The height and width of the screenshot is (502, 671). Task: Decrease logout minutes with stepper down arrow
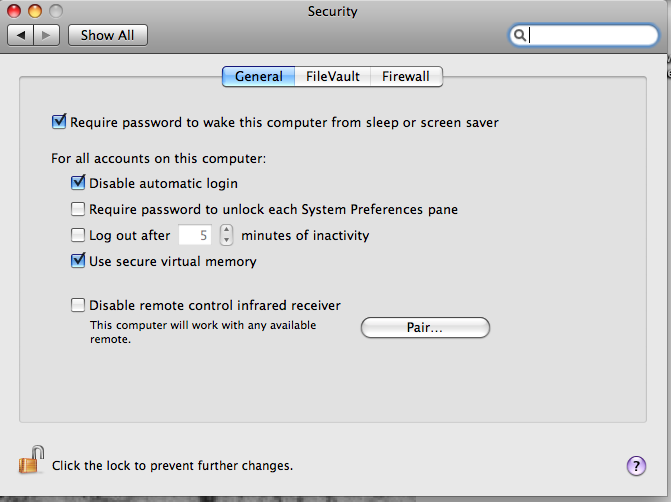(226, 240)
